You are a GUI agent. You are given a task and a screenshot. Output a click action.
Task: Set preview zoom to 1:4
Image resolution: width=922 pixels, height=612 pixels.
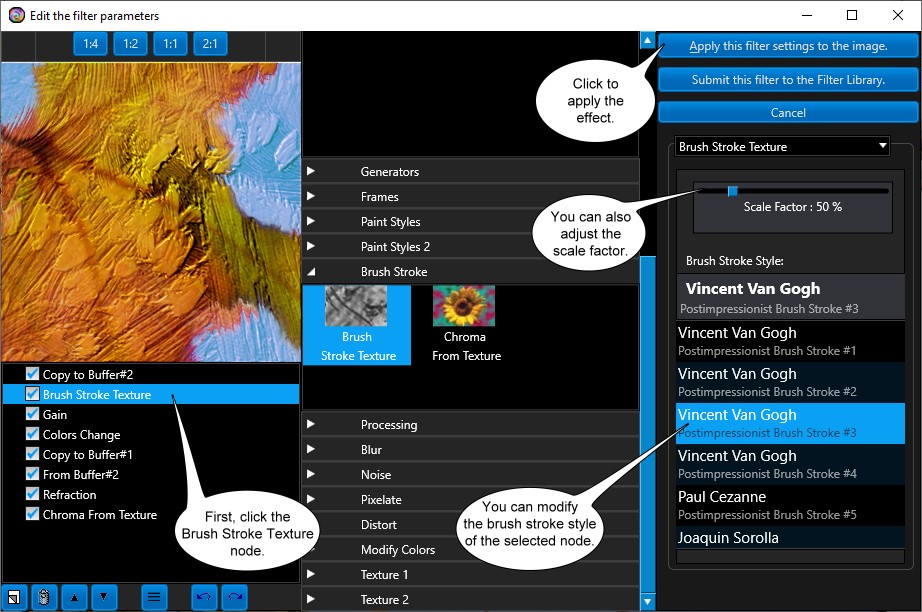coord(91,44)
